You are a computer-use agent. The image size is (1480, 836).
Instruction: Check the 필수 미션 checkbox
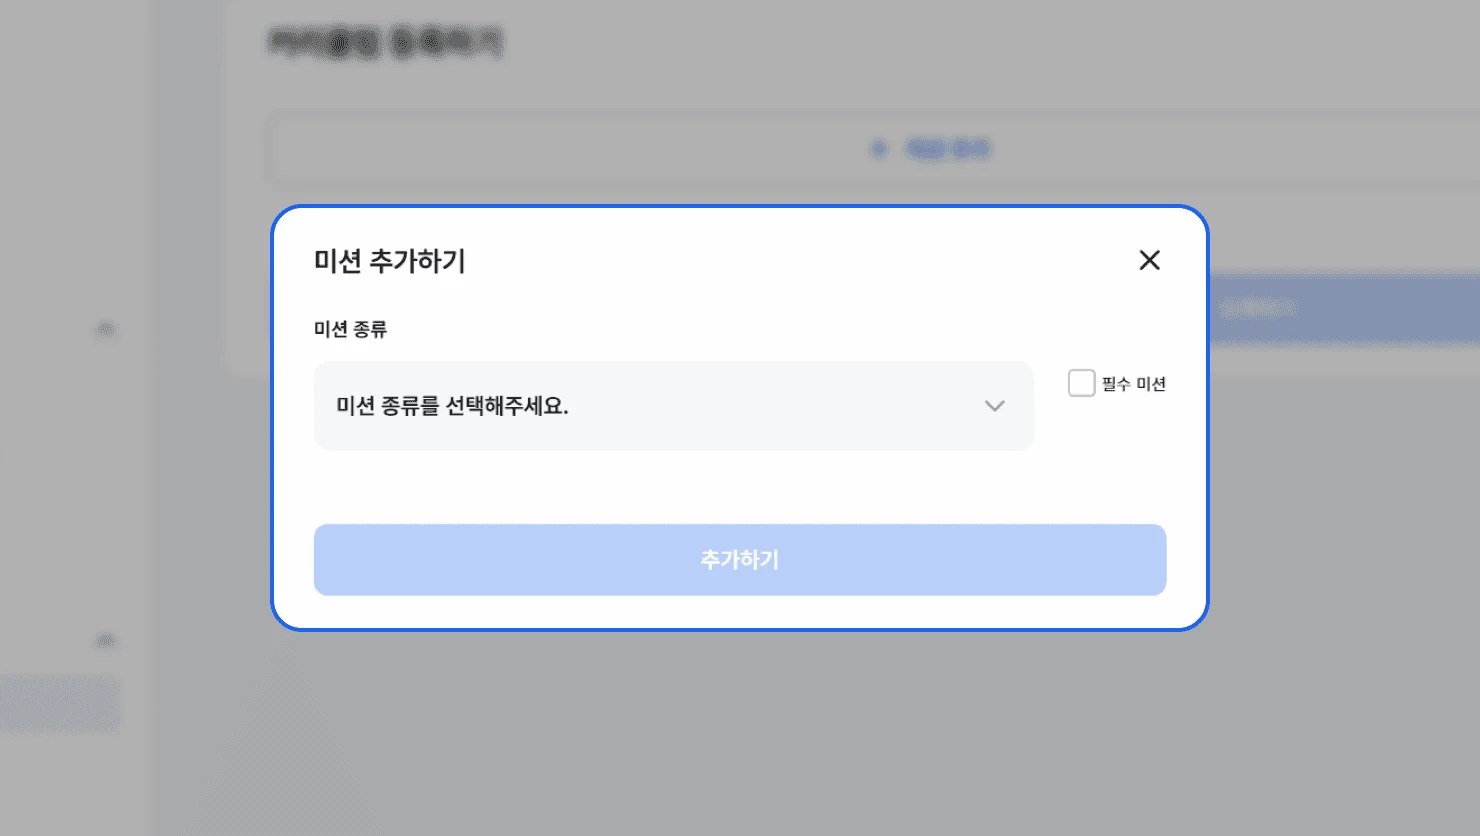[x=1081, y=383]
